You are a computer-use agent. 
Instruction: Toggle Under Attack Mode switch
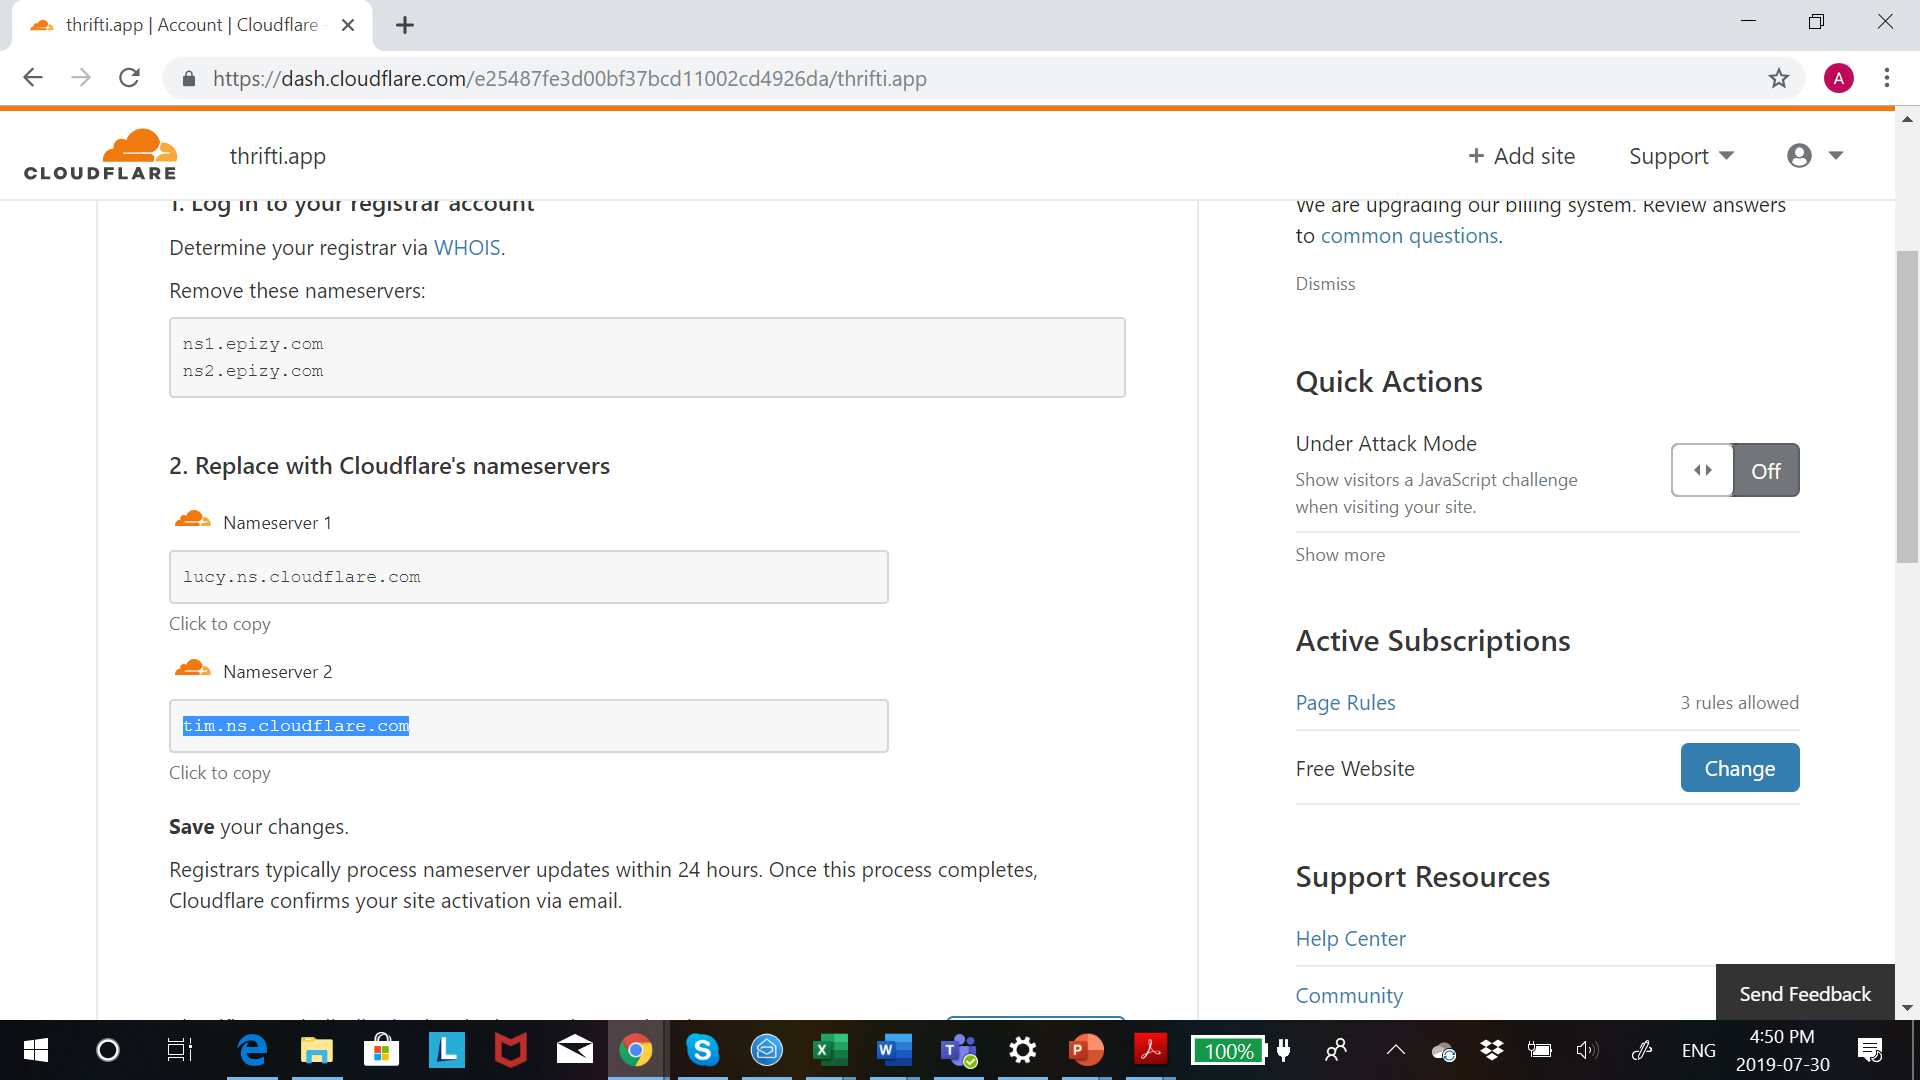[1735, 470]
